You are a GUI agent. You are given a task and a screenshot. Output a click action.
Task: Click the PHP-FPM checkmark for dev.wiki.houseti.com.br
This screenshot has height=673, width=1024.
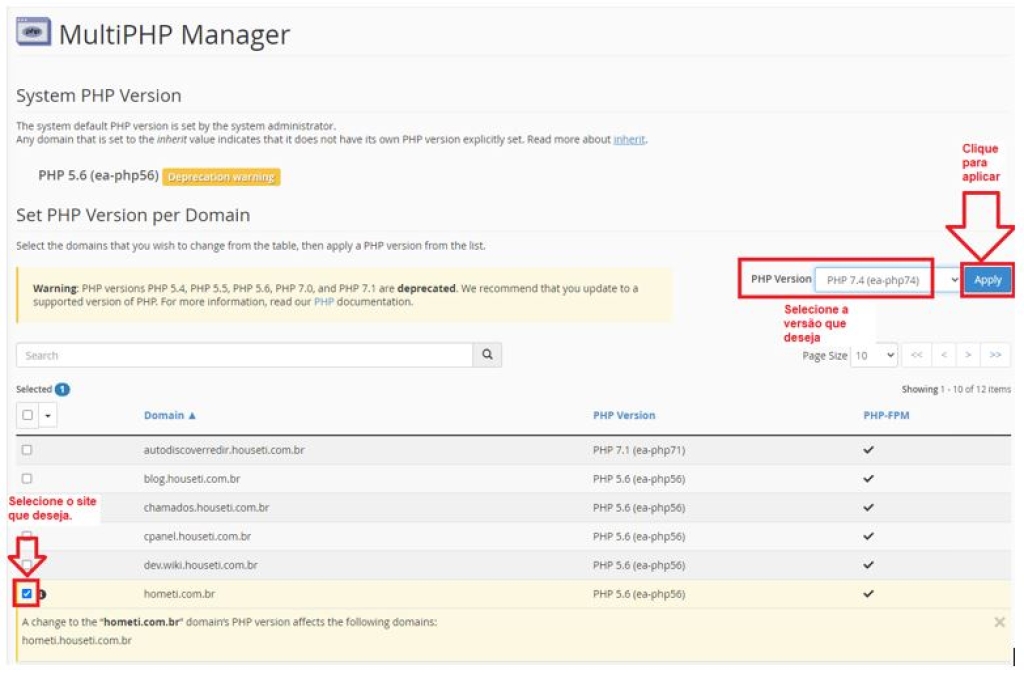[868, 565]
